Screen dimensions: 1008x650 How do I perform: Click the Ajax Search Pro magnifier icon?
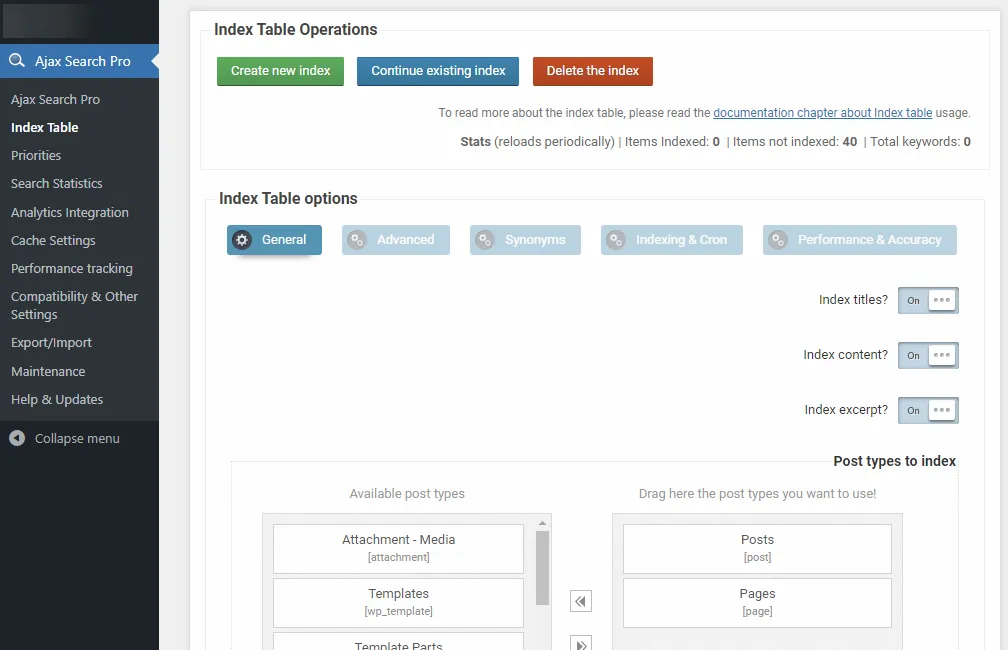click(17, 61)
